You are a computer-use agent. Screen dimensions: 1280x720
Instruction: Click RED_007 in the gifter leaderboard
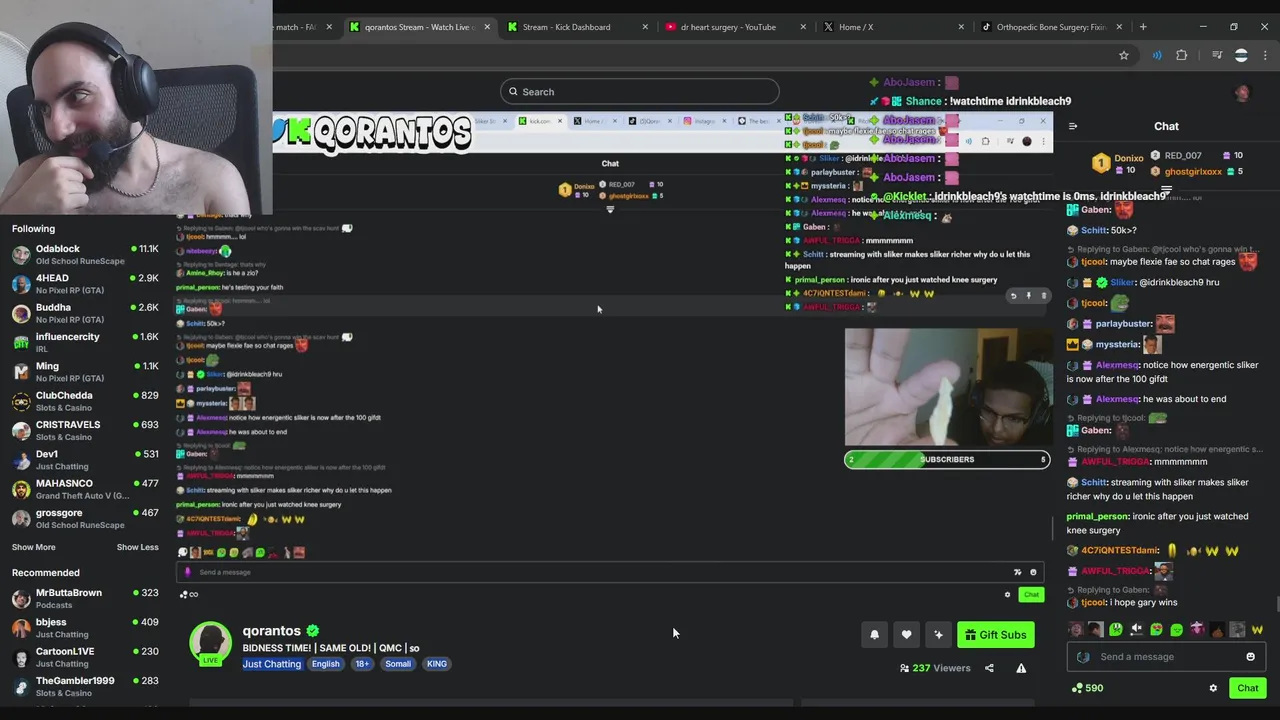1182,156
